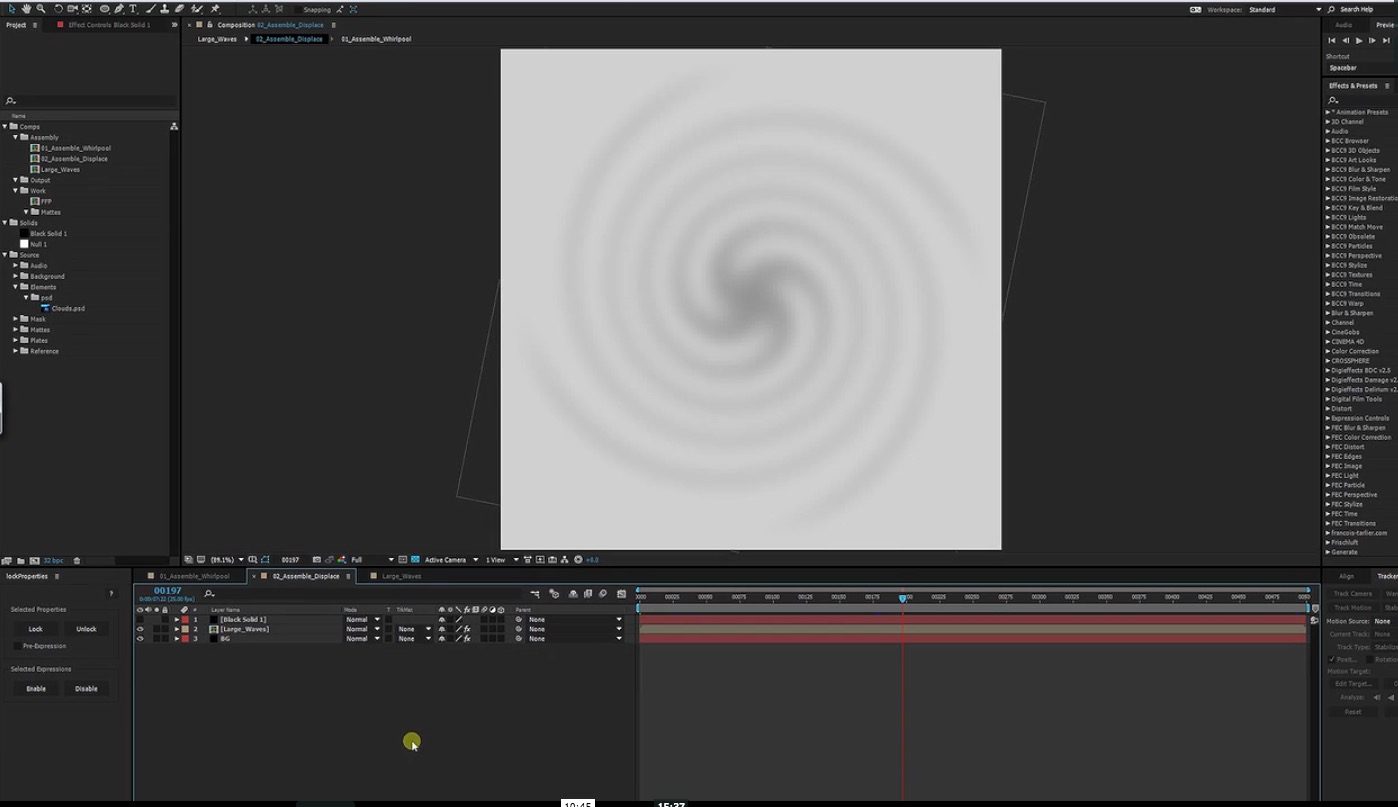Viewport: 1398px width, 807px height.
Task: Toggle visibility of Large_Waves layer
Action: click(x=140, y=629)
